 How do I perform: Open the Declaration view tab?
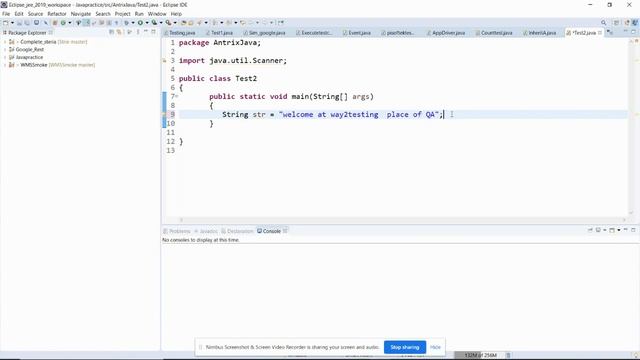click(238, 231)
